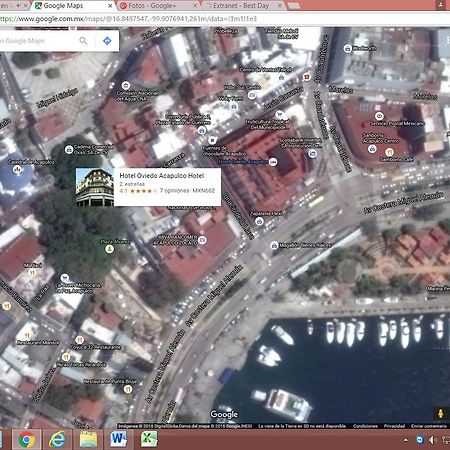Open the Hotel Oviedo photo thumbnail
This screenshot has width=450, height=450.
click(x=95, y=187)
